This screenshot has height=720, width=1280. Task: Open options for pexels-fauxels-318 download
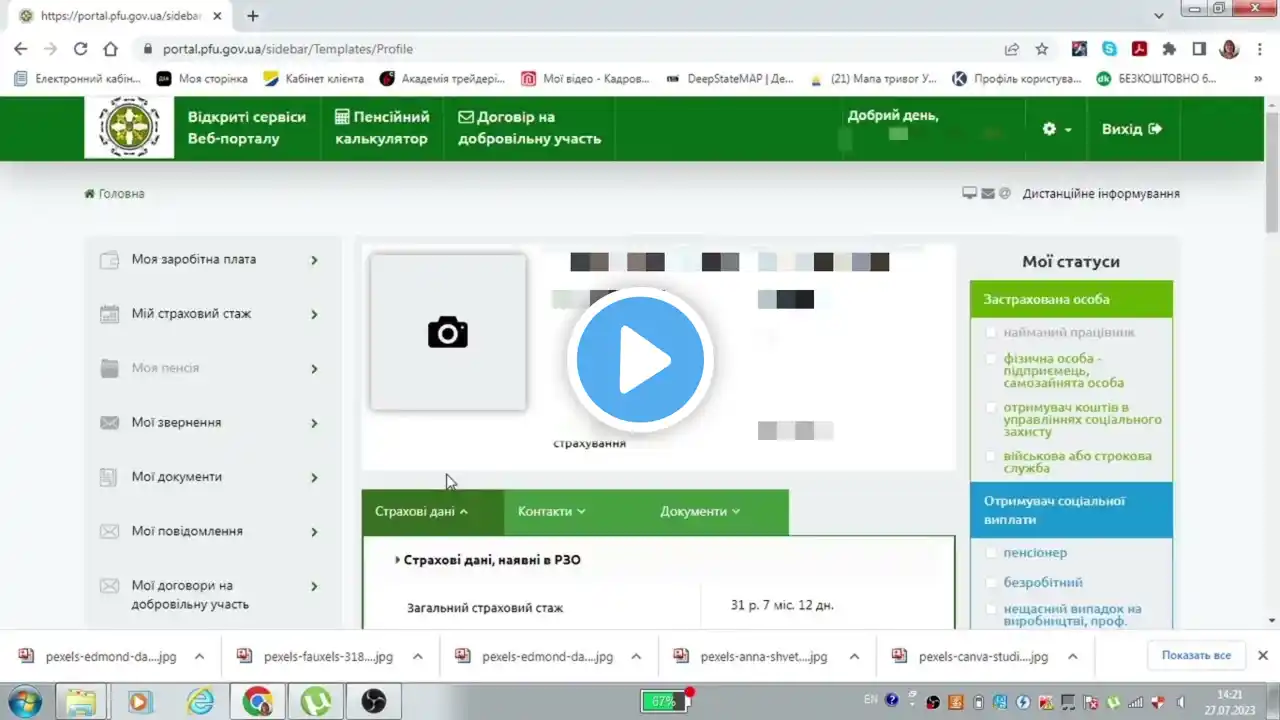418,656
